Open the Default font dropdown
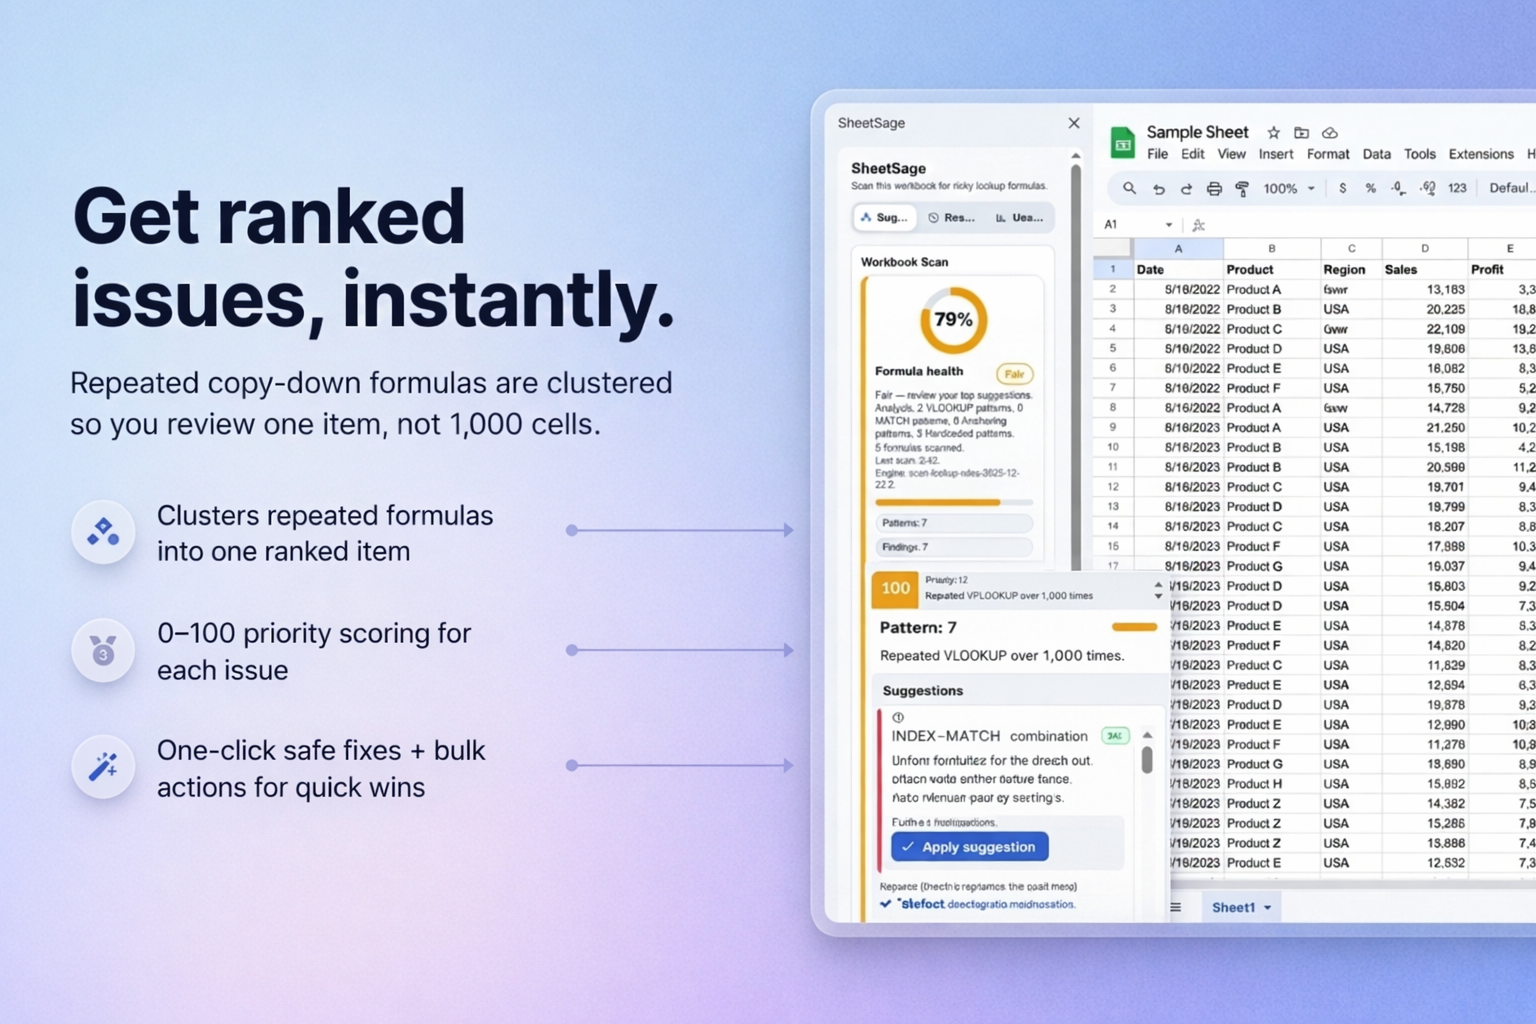This screenshot has width=1536, height=1024. click(x=1511, y=188)
